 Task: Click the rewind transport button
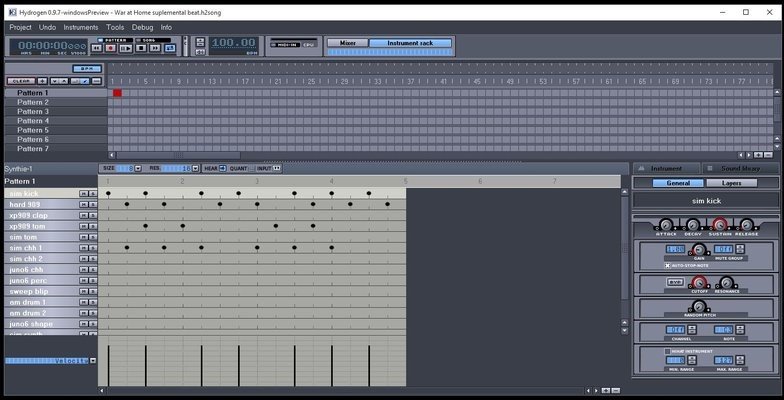pyautogui.click(x=97, y=48)
